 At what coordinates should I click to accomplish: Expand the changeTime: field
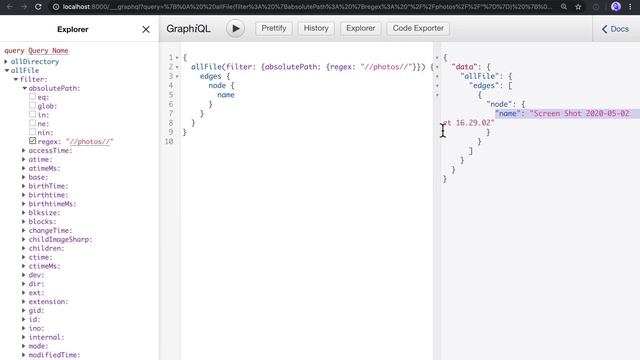coord(24,231)
